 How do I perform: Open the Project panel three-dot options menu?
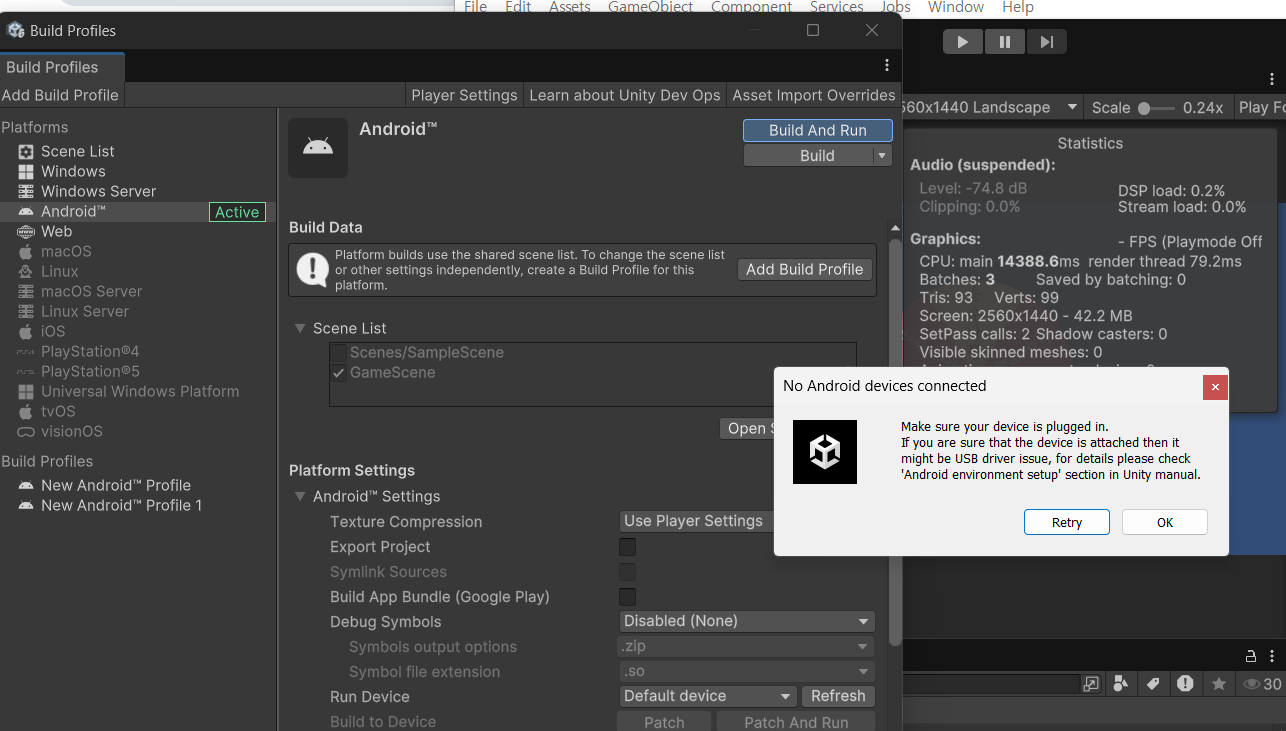coord(1273,656)
